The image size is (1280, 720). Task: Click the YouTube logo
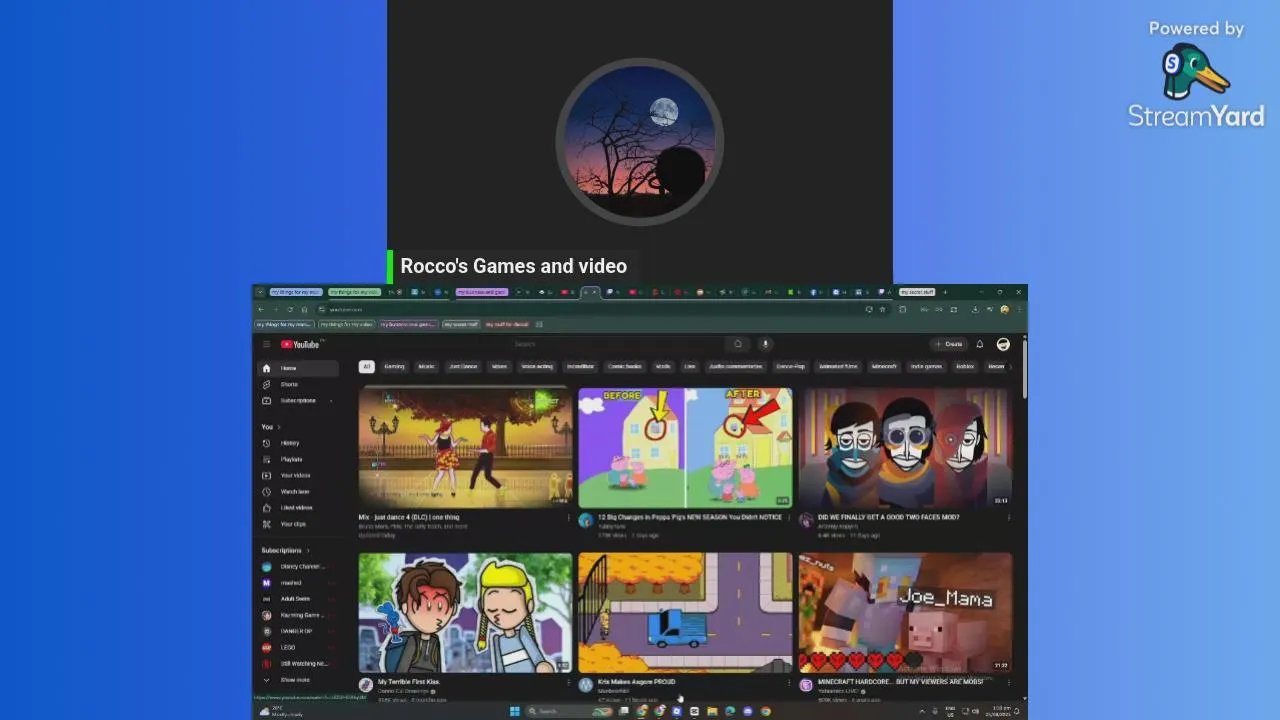[300, 344]
